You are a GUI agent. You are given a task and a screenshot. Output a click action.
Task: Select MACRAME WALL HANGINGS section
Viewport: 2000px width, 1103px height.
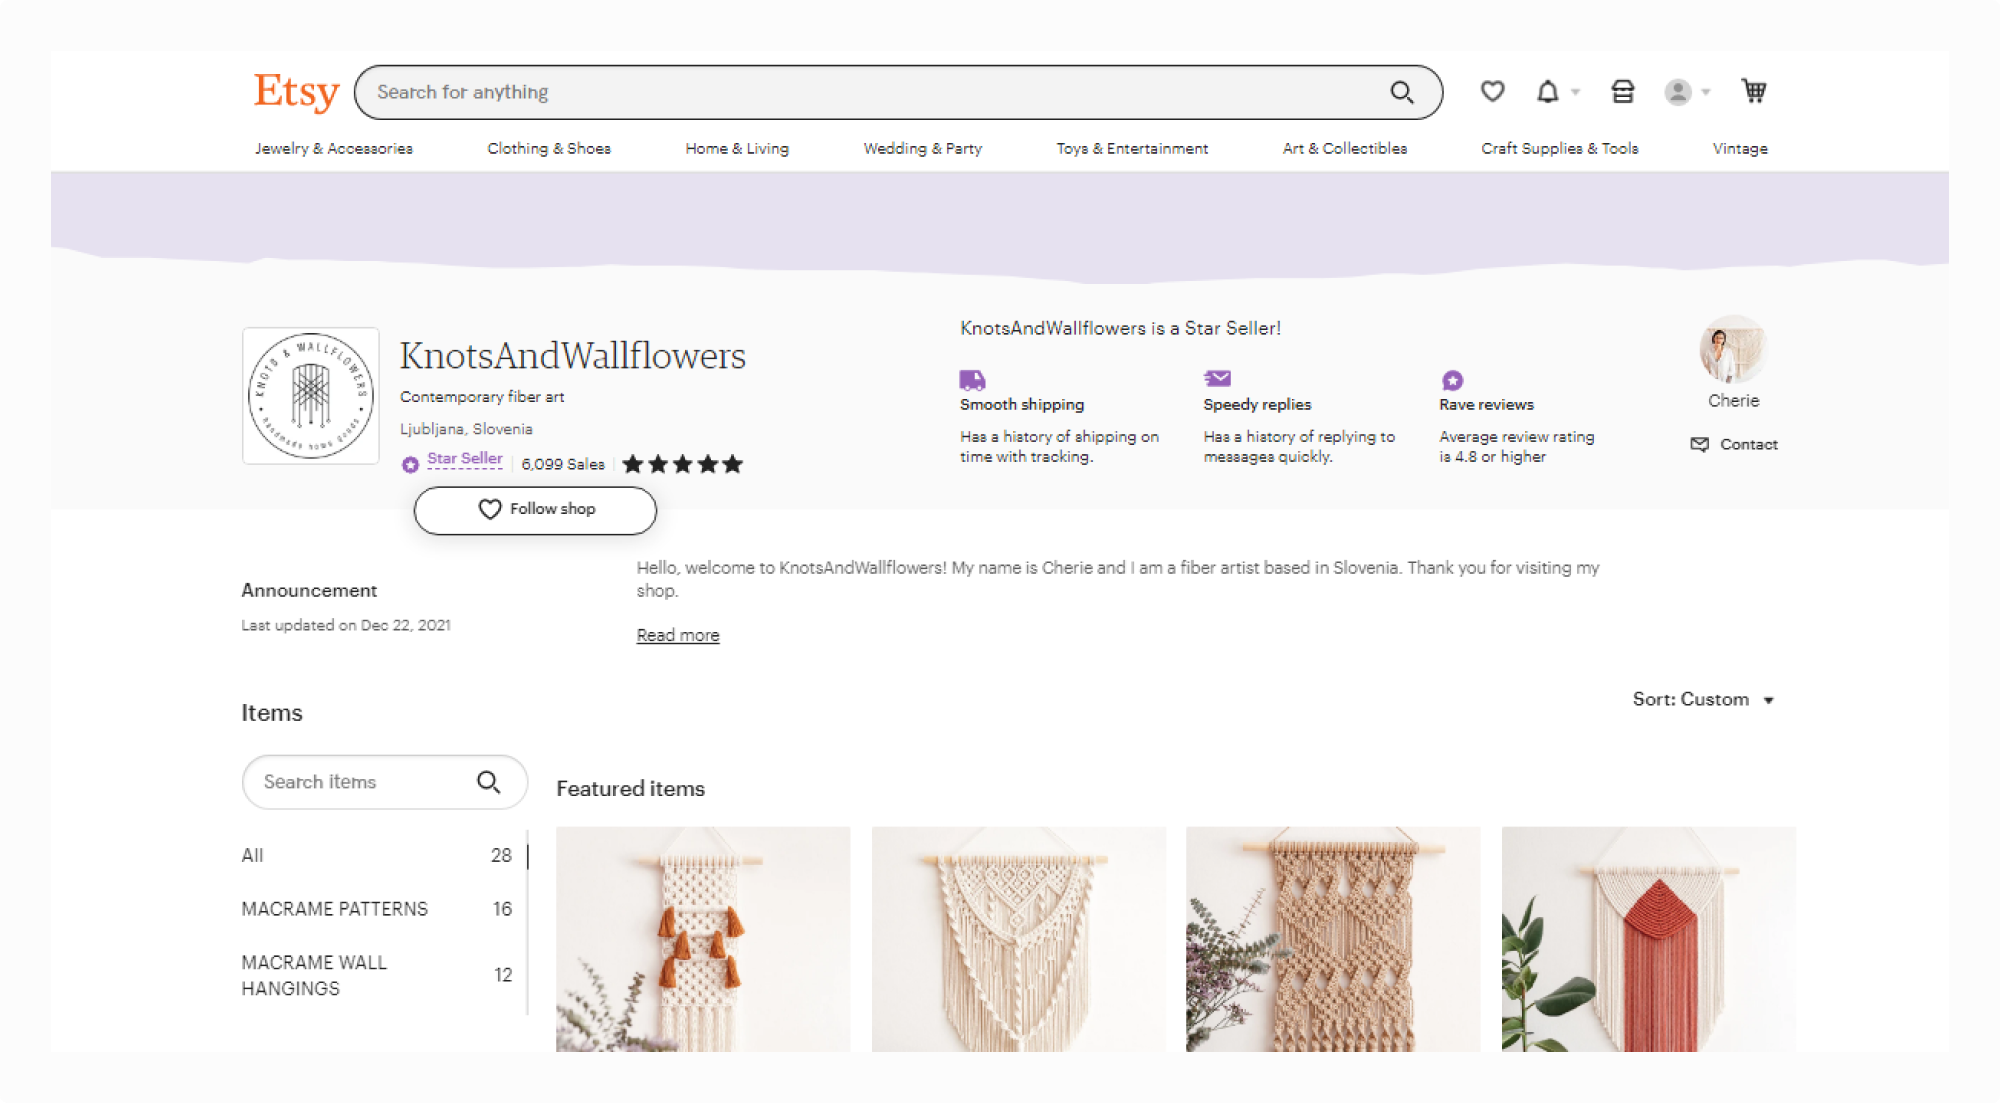tap(378, 975)
